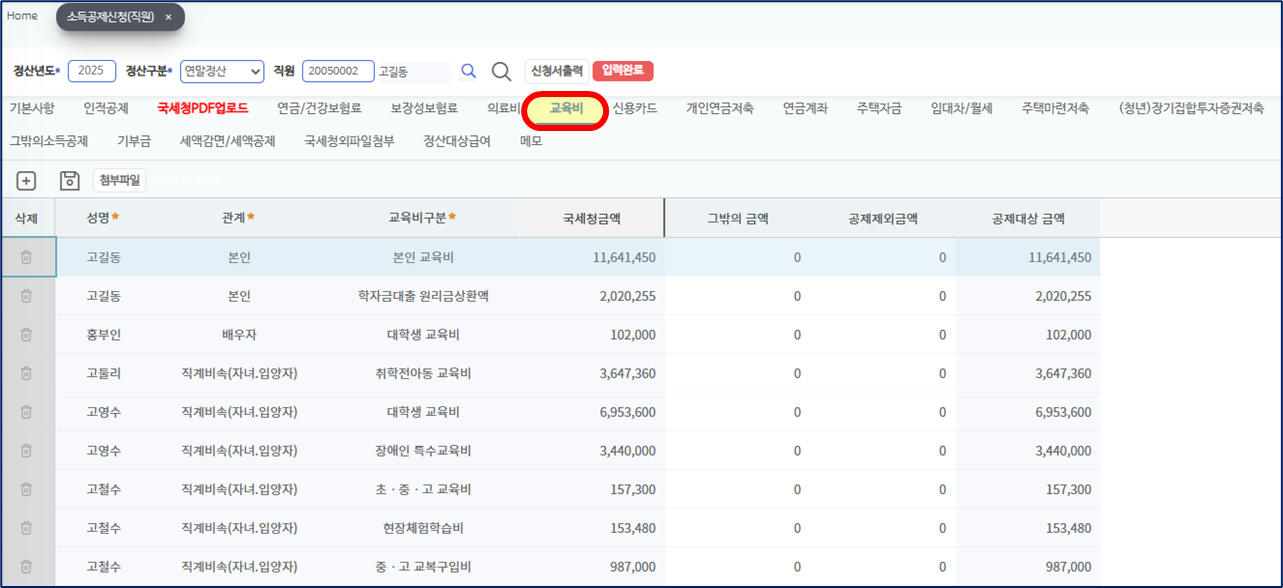Image resolution: width=1283 pixels, height=588 pixels.
Task: Delete 고영수 대학생 교육비 row via trash icon
Action: tap(26, 412)
